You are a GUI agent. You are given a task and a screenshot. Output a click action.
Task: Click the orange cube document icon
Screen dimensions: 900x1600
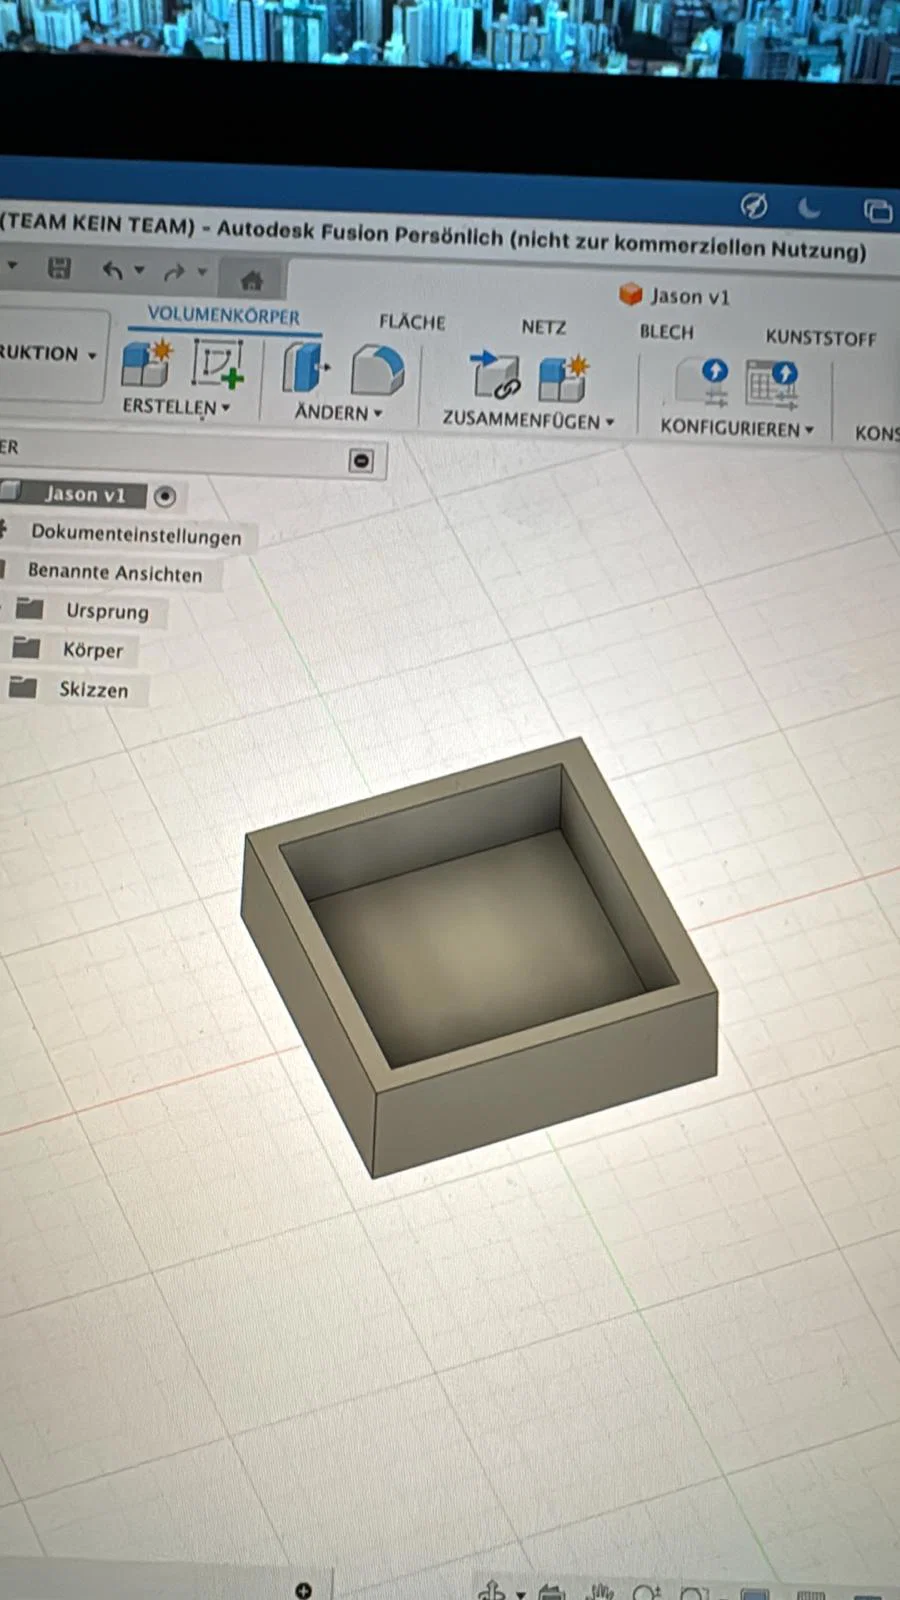[x=630, y=294]
